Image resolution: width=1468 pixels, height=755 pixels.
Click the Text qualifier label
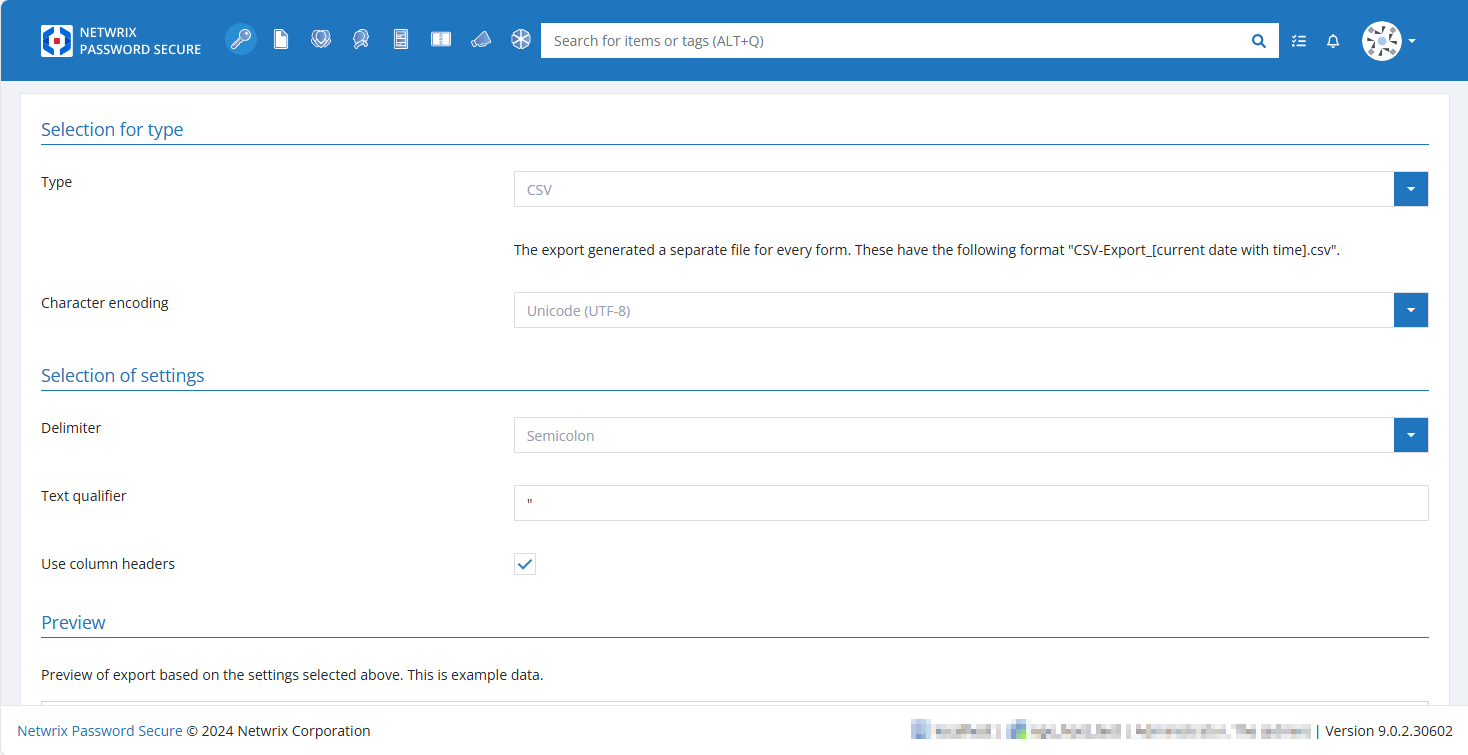click(x=84, y=496)
